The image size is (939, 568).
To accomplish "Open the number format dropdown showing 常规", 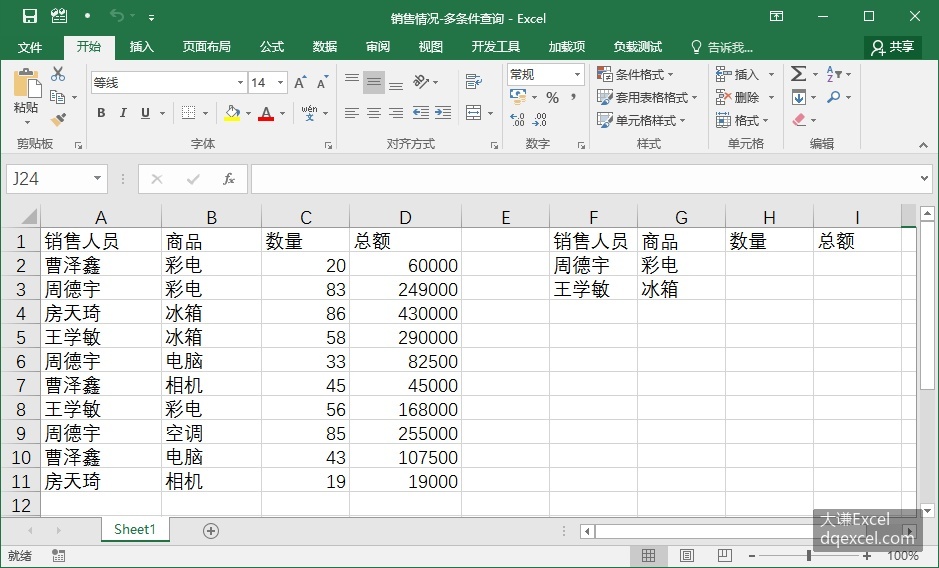I will pyautogui.click(x=577, y=74).
